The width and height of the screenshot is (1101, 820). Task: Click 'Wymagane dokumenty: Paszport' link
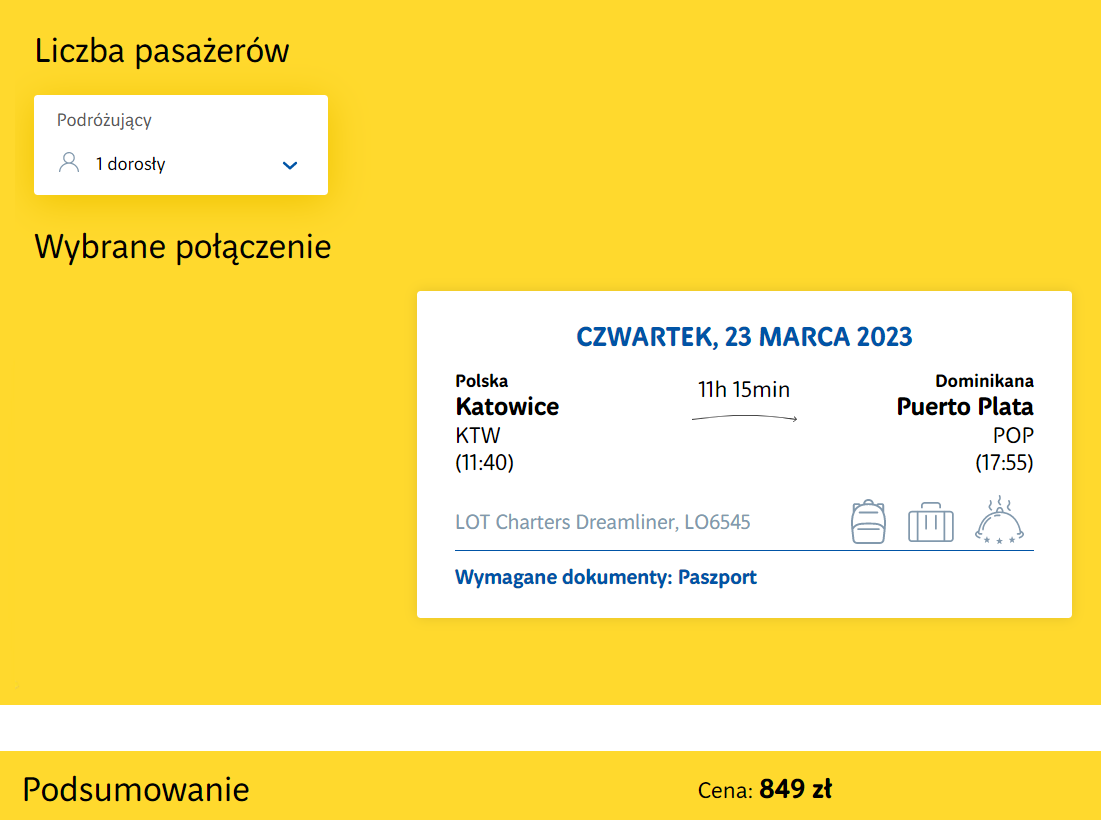(605, 577)
